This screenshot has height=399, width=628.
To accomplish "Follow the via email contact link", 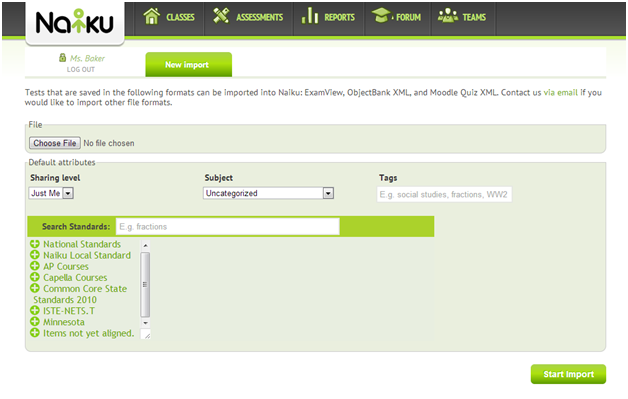I will point(560,93).
